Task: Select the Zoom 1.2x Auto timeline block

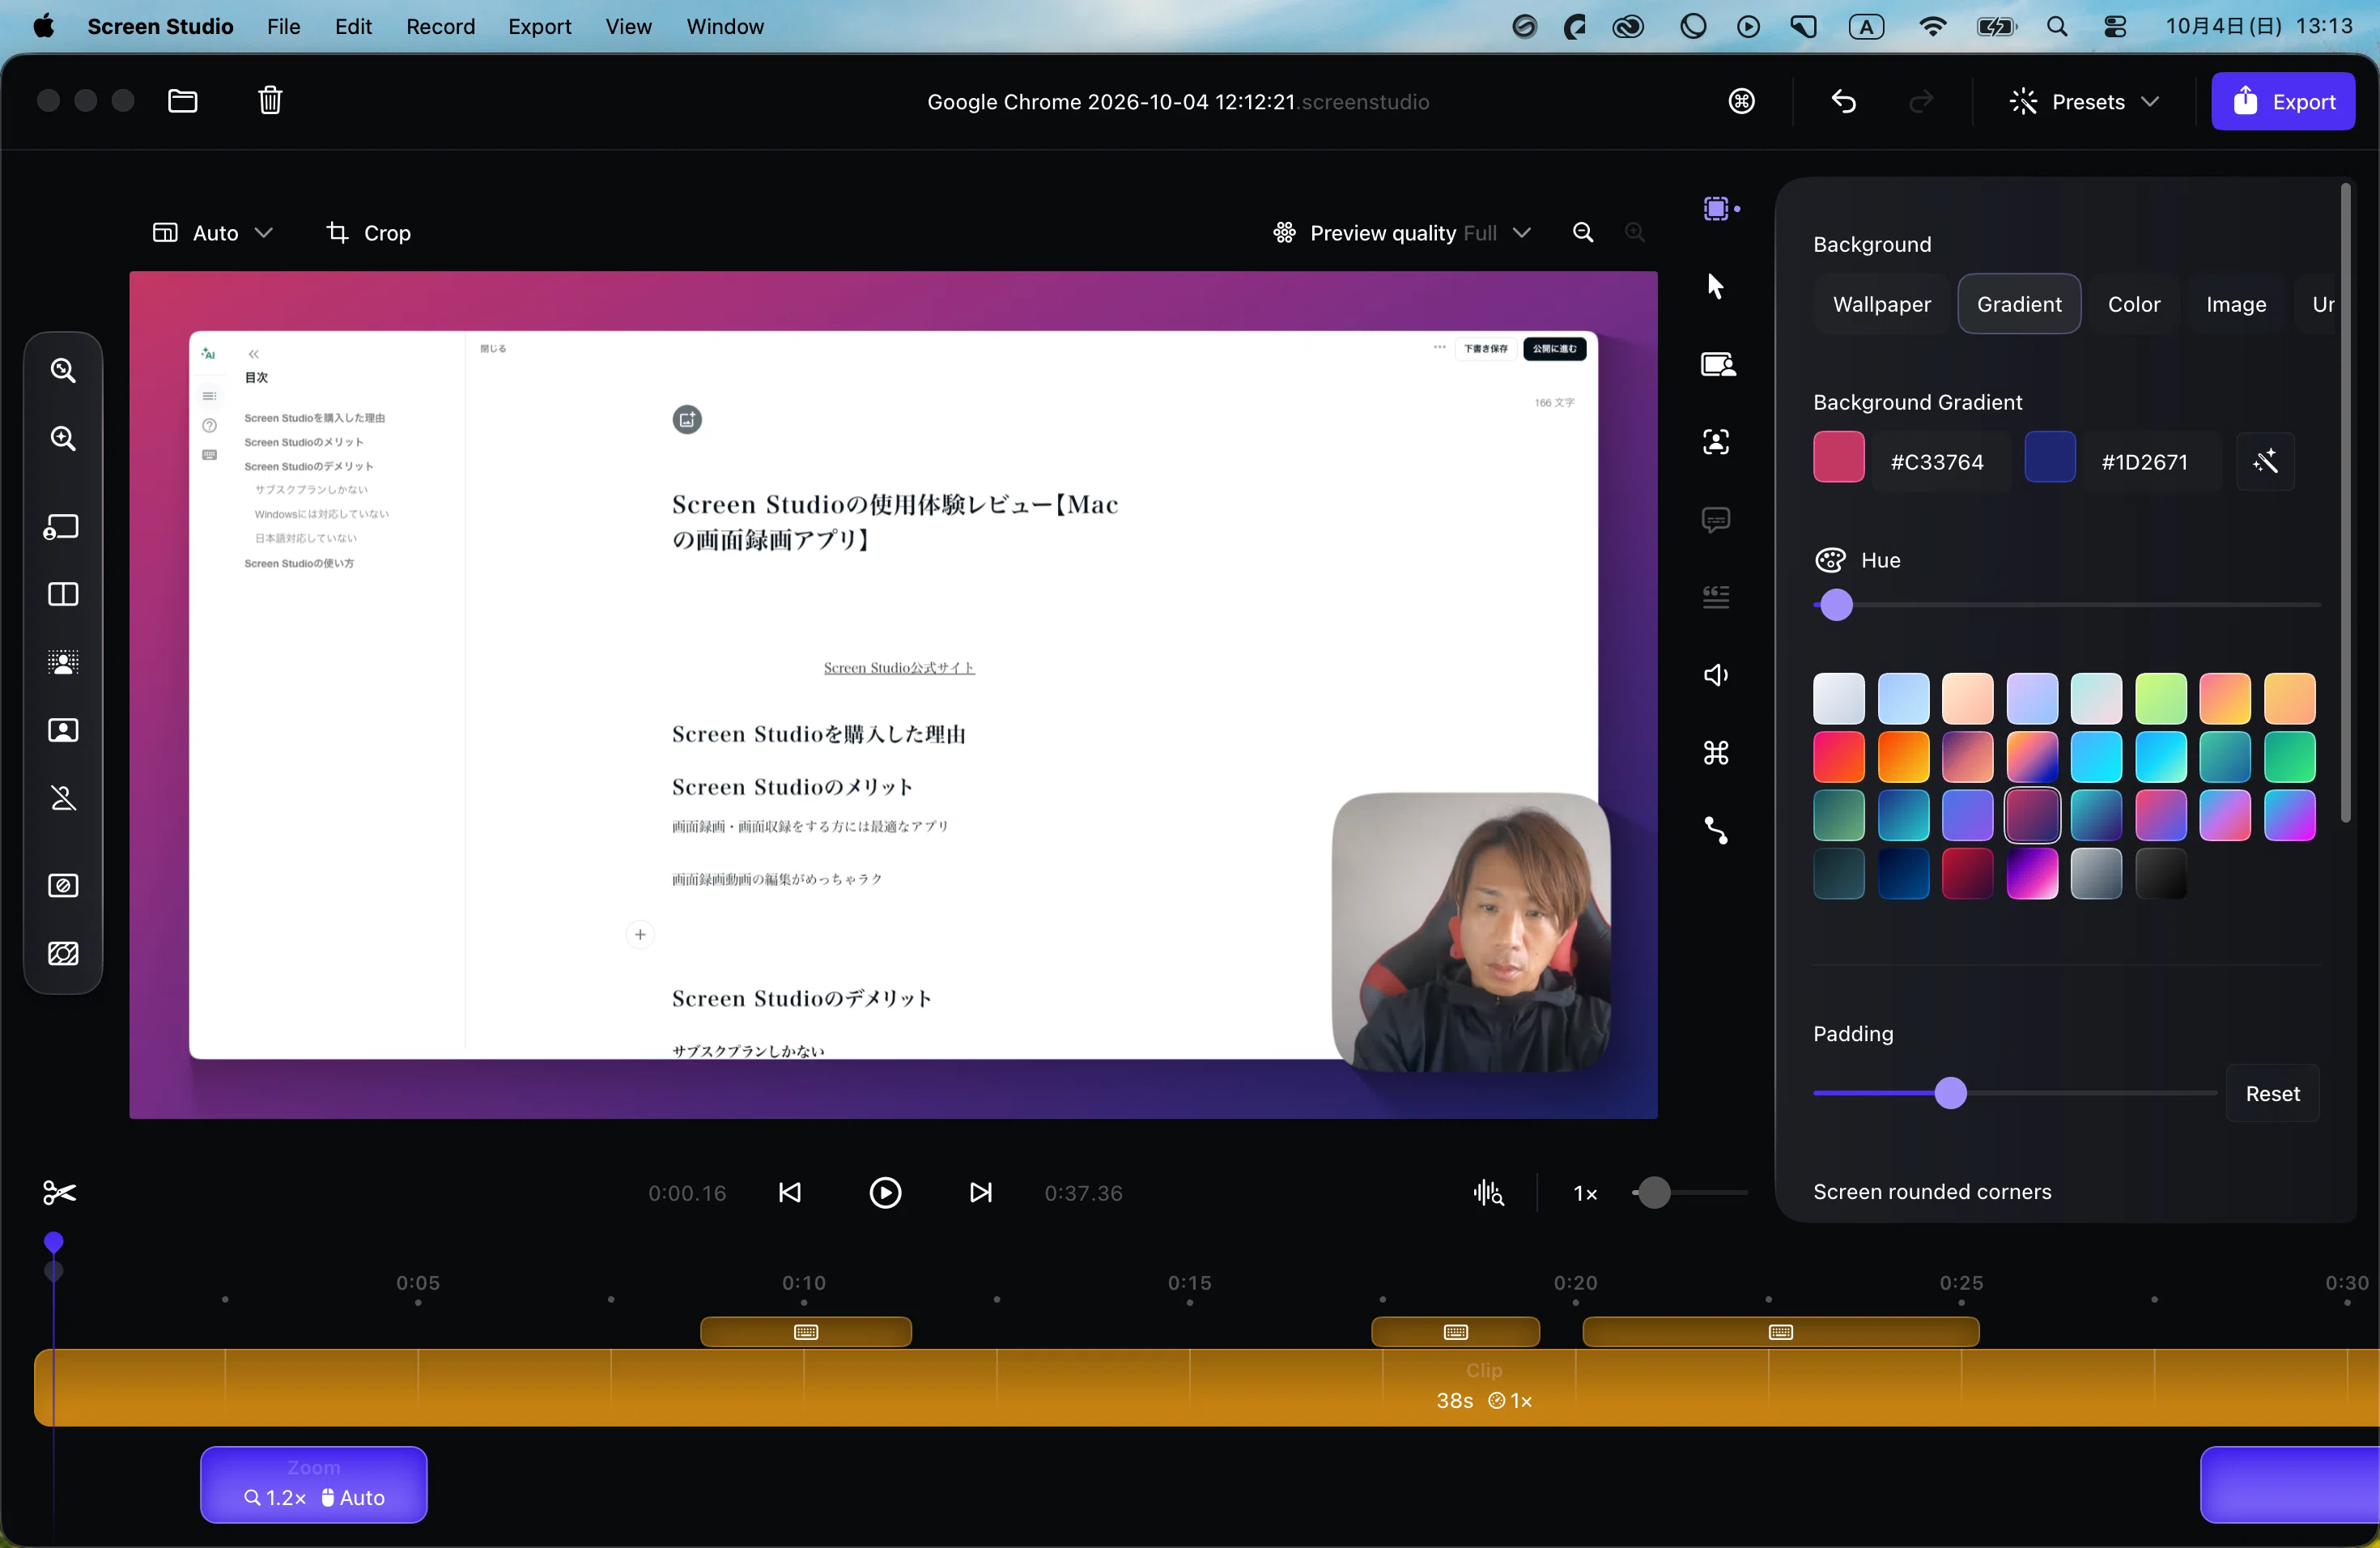Action: (314, 1484)
